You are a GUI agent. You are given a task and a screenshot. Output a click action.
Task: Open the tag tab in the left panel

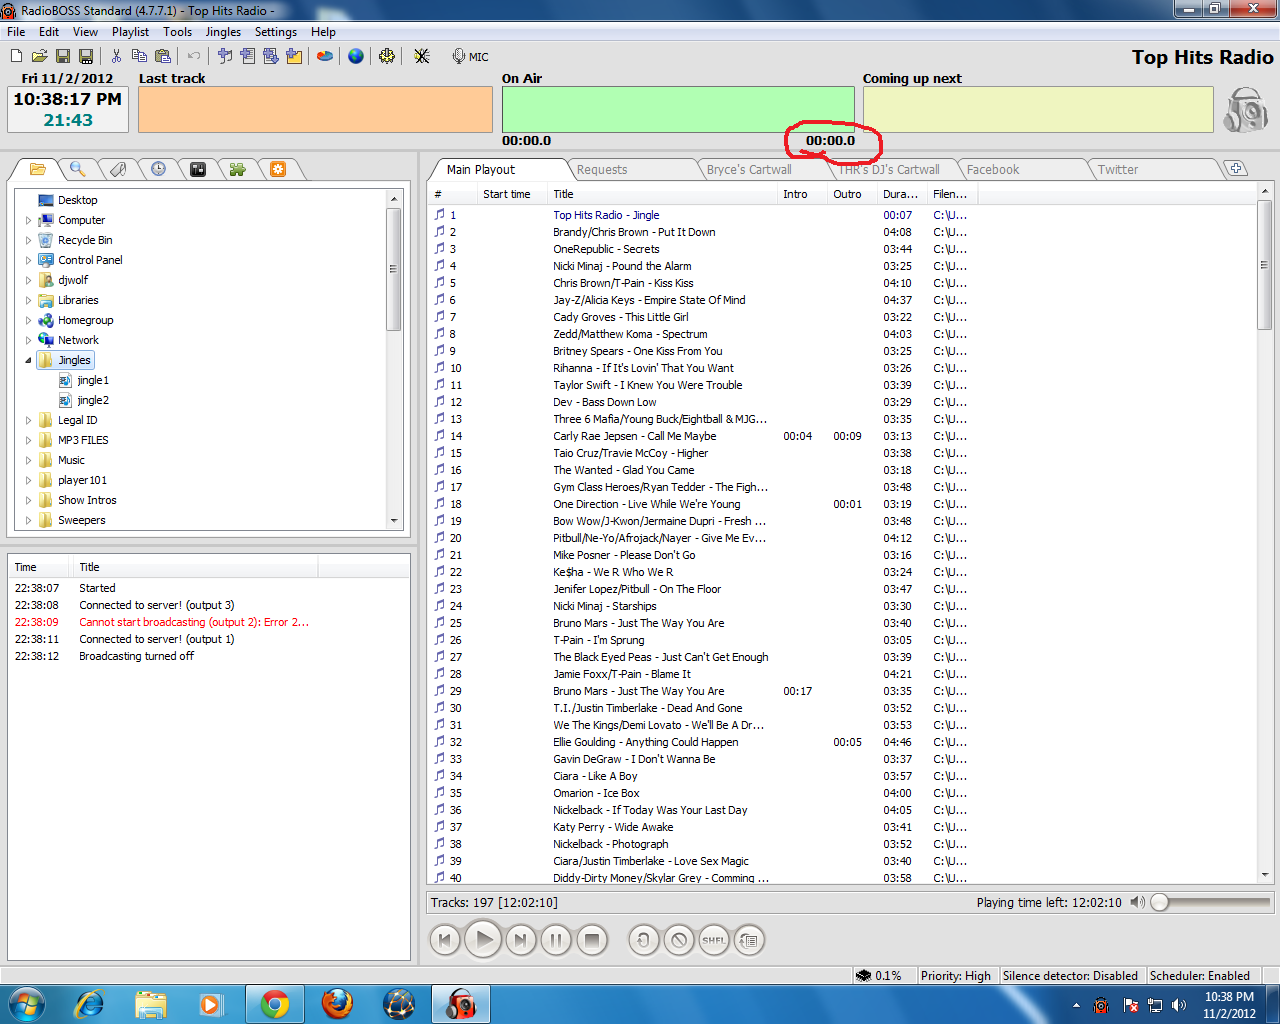[118, 169]
